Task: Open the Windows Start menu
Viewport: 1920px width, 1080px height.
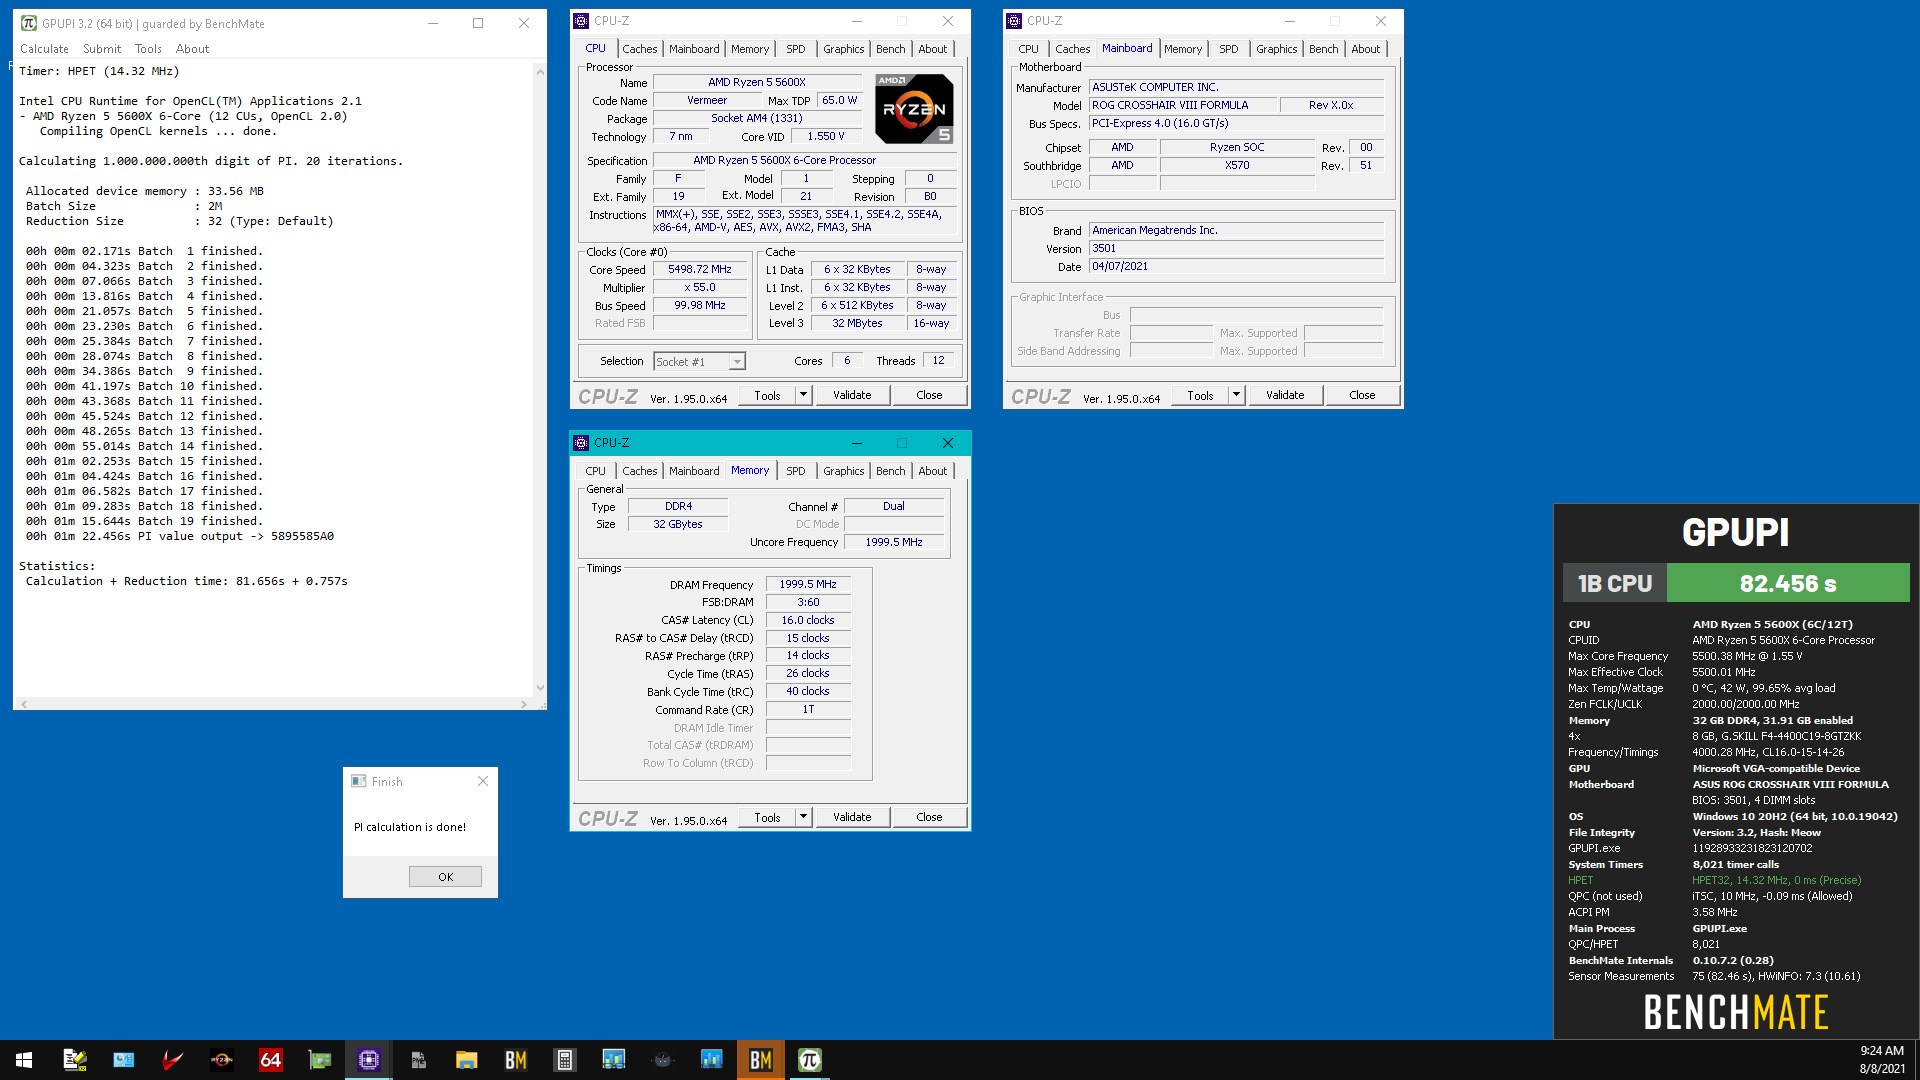Action: tap(24, 1060)
